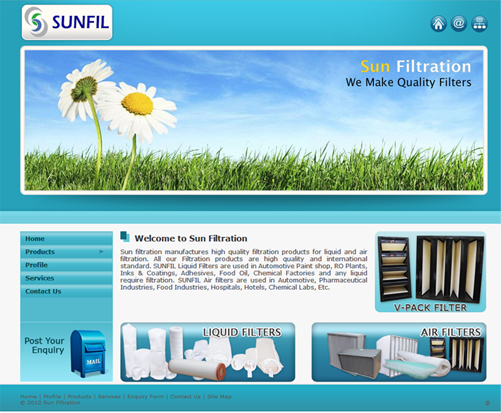This screenshot has width=501, height=413.
Task: Open the V-Pack Filter image
Action: click(430, 272)
